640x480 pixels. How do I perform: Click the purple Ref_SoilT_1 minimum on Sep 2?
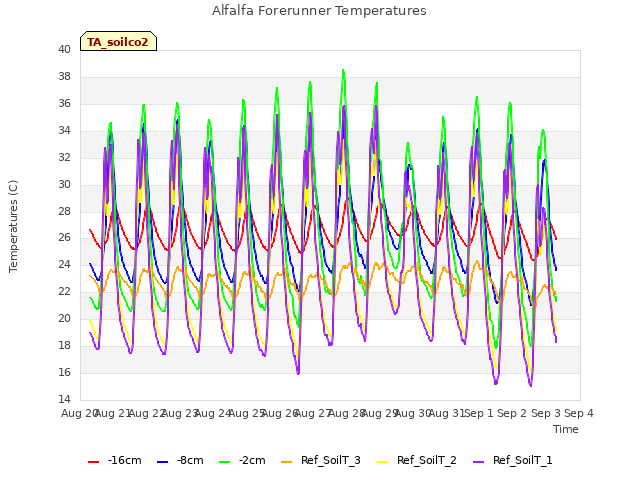coord(531,385)
